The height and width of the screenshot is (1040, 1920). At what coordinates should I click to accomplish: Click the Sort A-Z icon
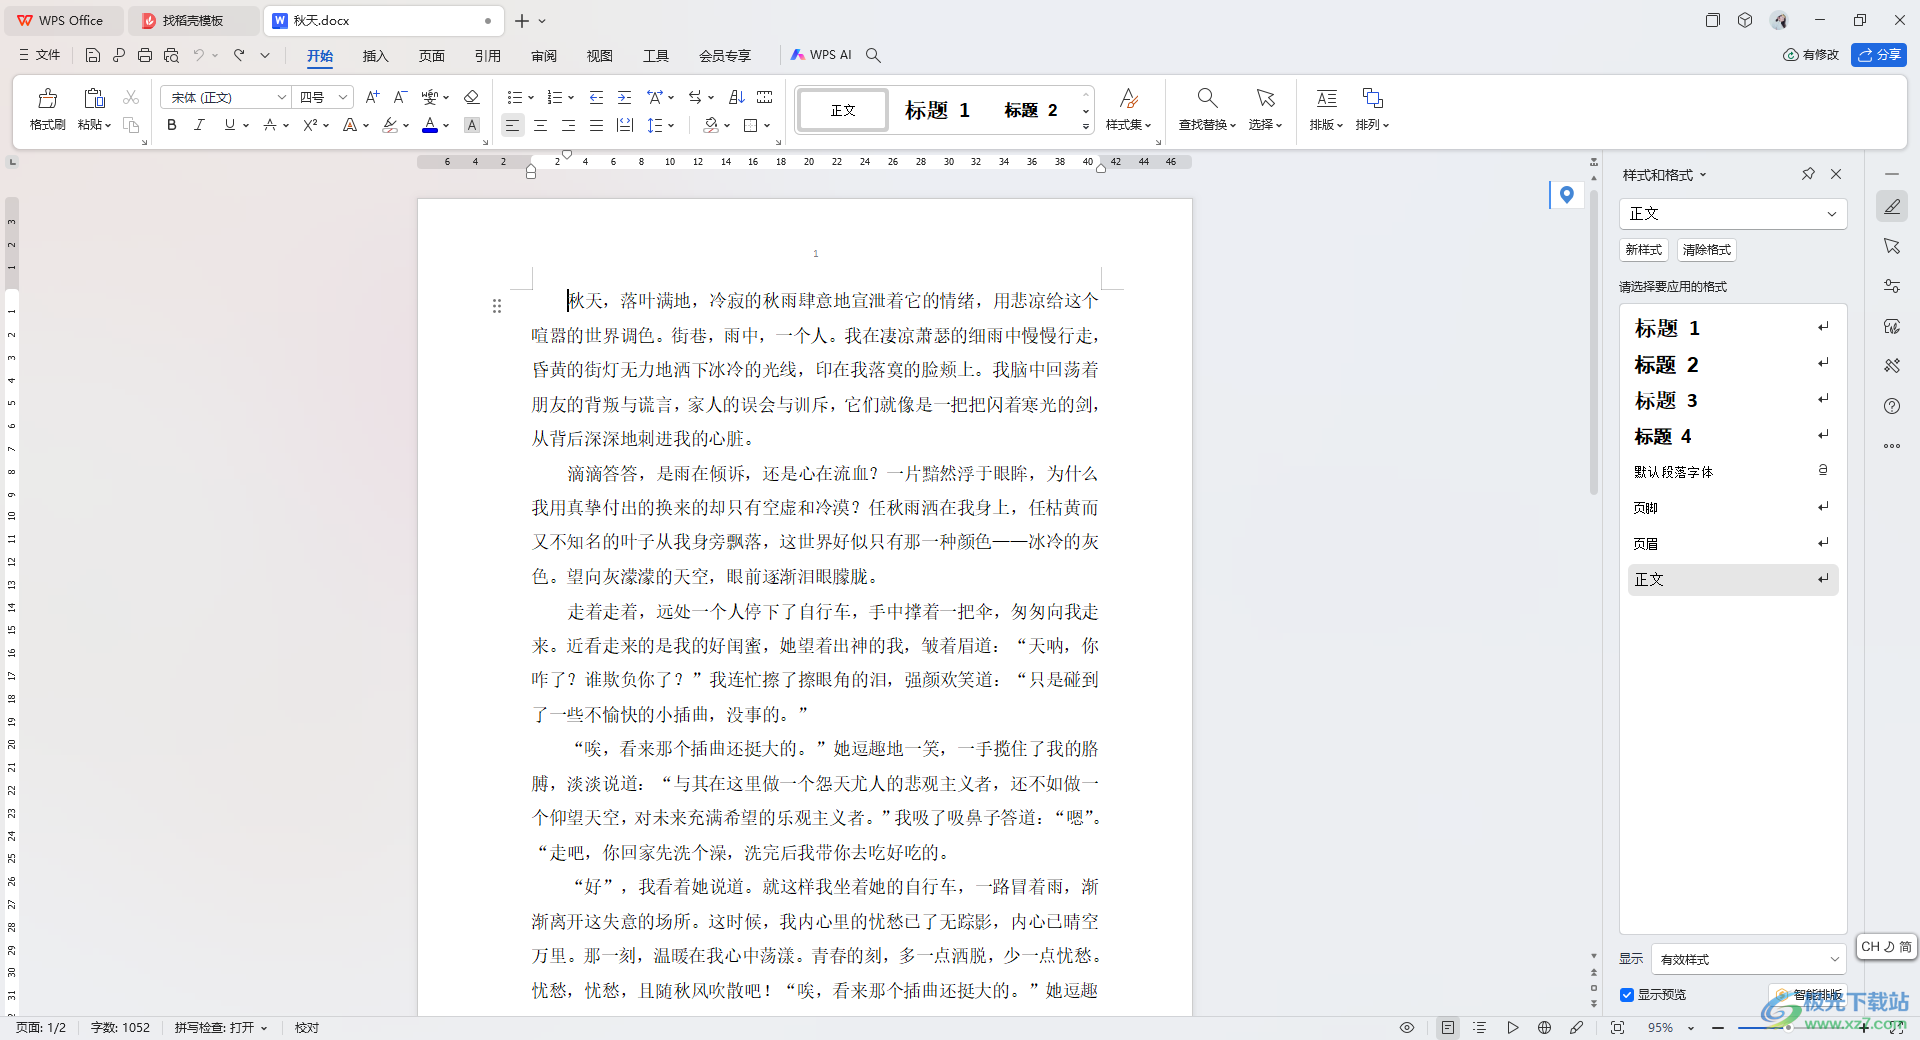coord(737,97)
